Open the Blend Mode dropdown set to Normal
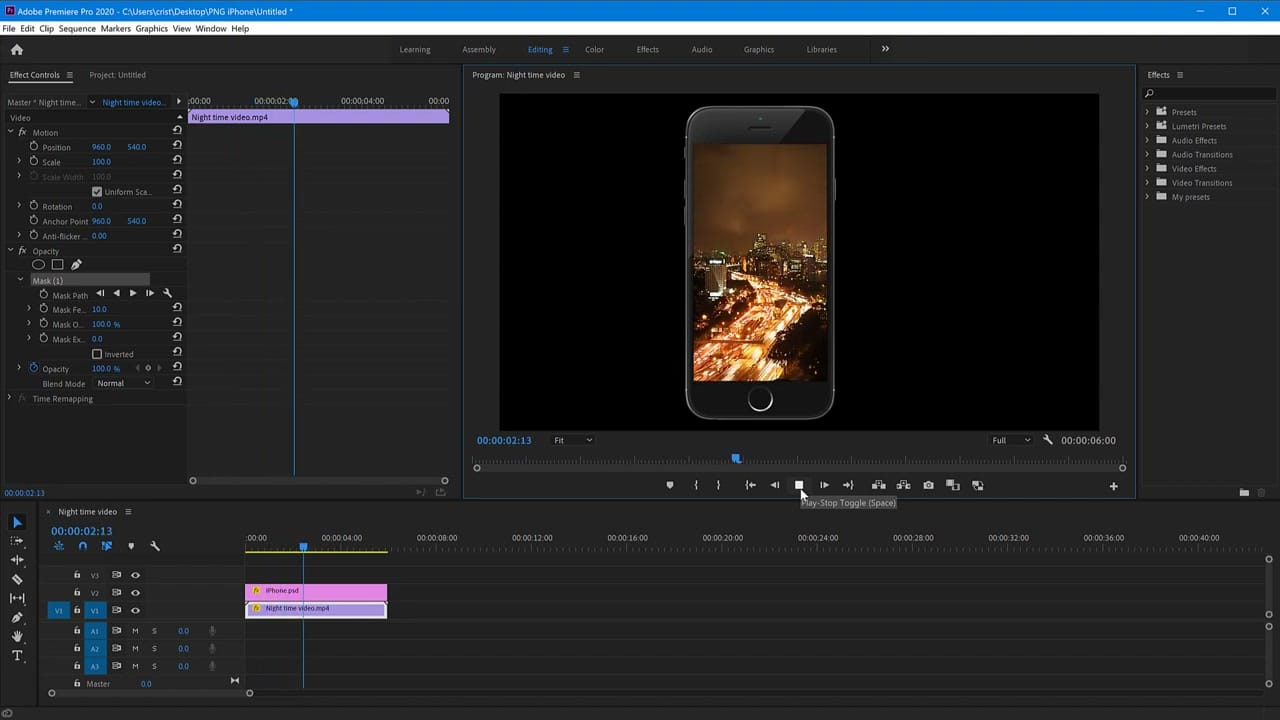Viewport: 1280px width, 720px height. (122, 383)
